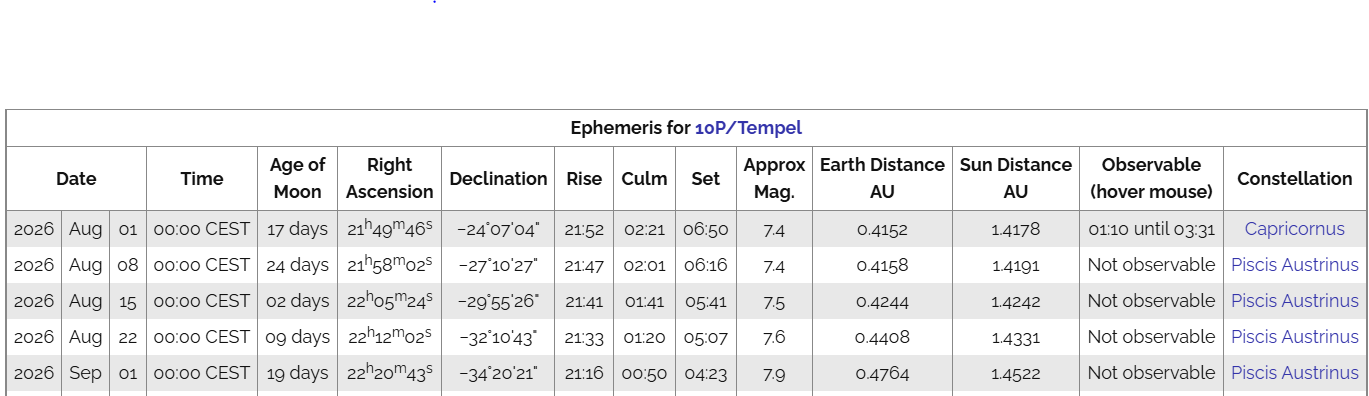Click the Observable (hover mouse) column header
The image size is (1369, 396).
point(1151,178)
